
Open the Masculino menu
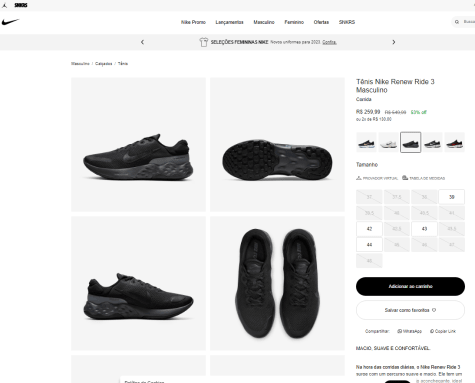(264, 22)
